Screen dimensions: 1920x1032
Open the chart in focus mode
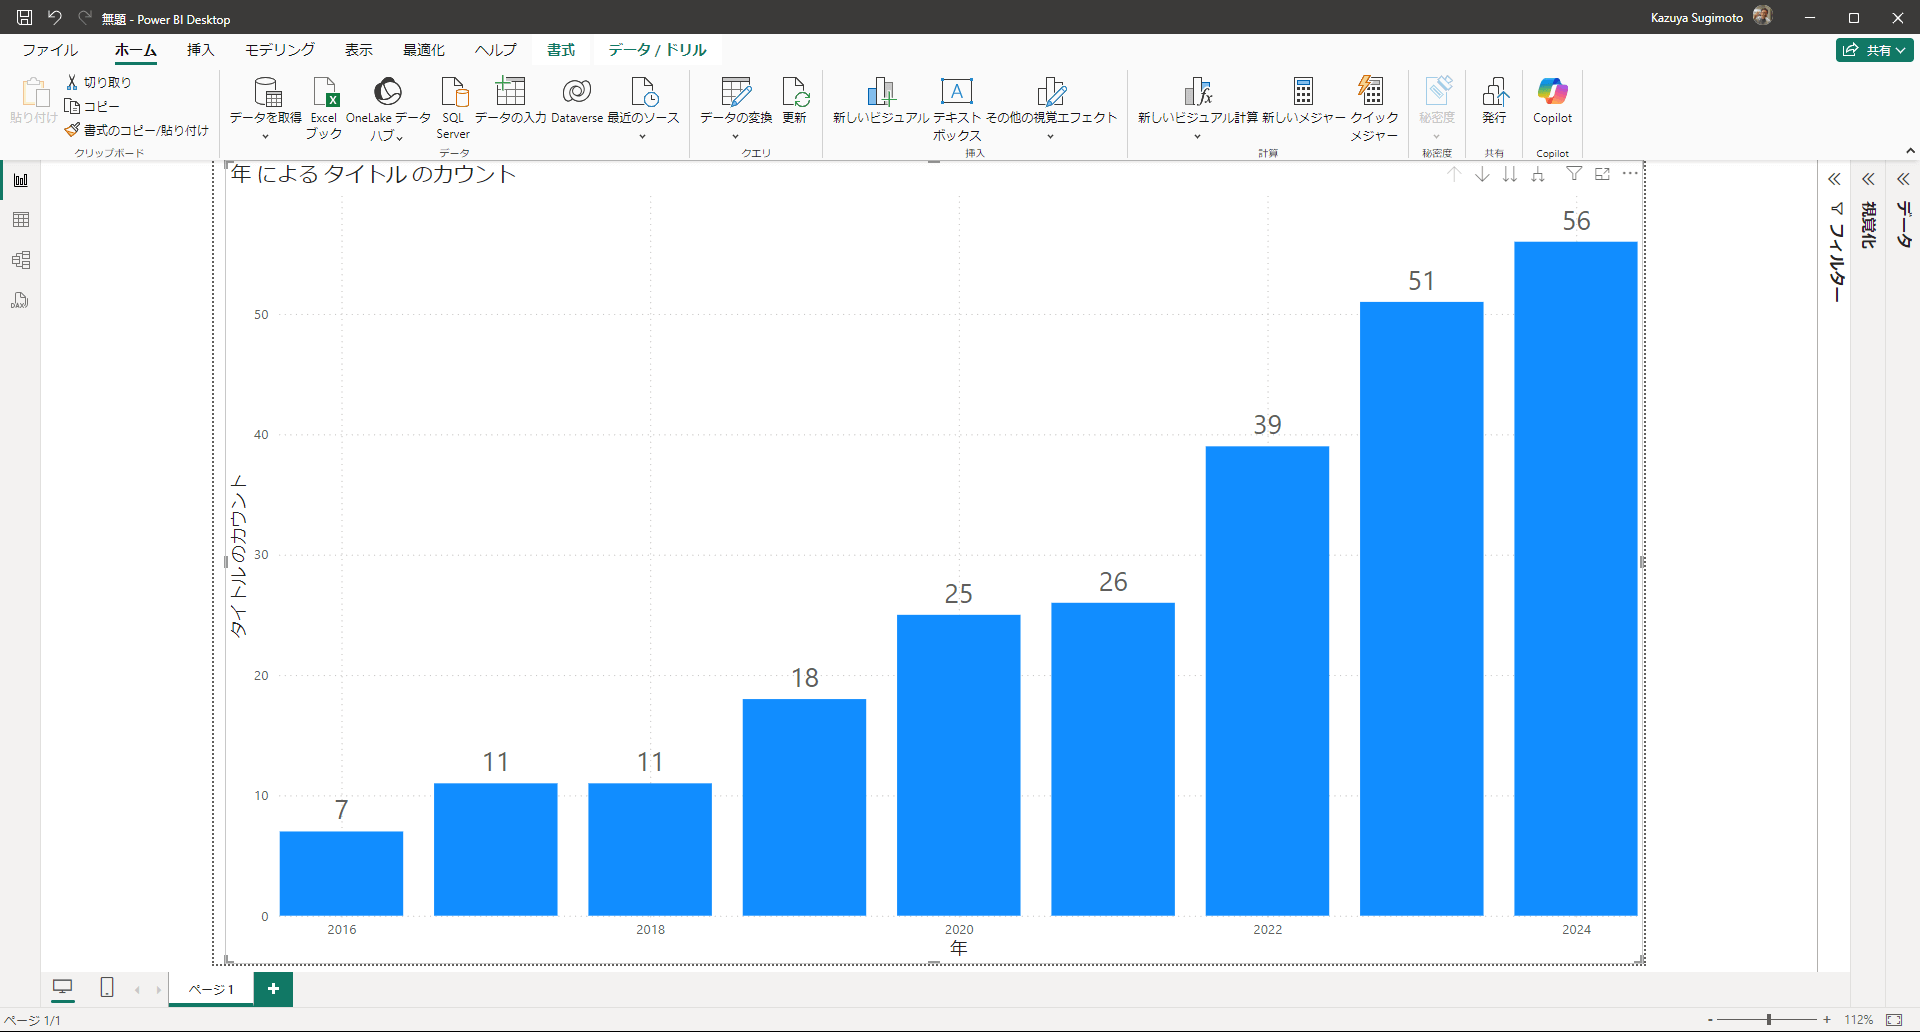(x=1602, y=174)
